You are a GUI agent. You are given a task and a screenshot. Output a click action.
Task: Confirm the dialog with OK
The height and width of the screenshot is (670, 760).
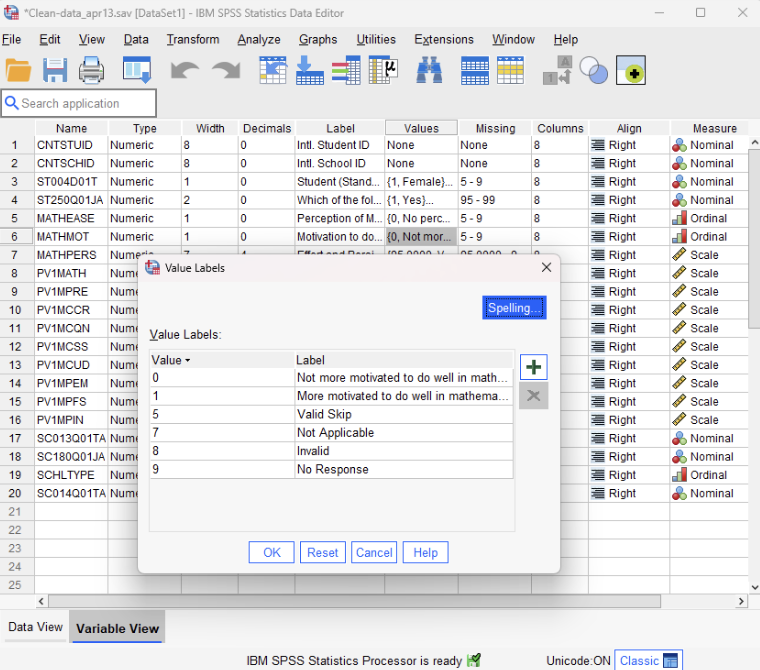(x=271, y=553)
